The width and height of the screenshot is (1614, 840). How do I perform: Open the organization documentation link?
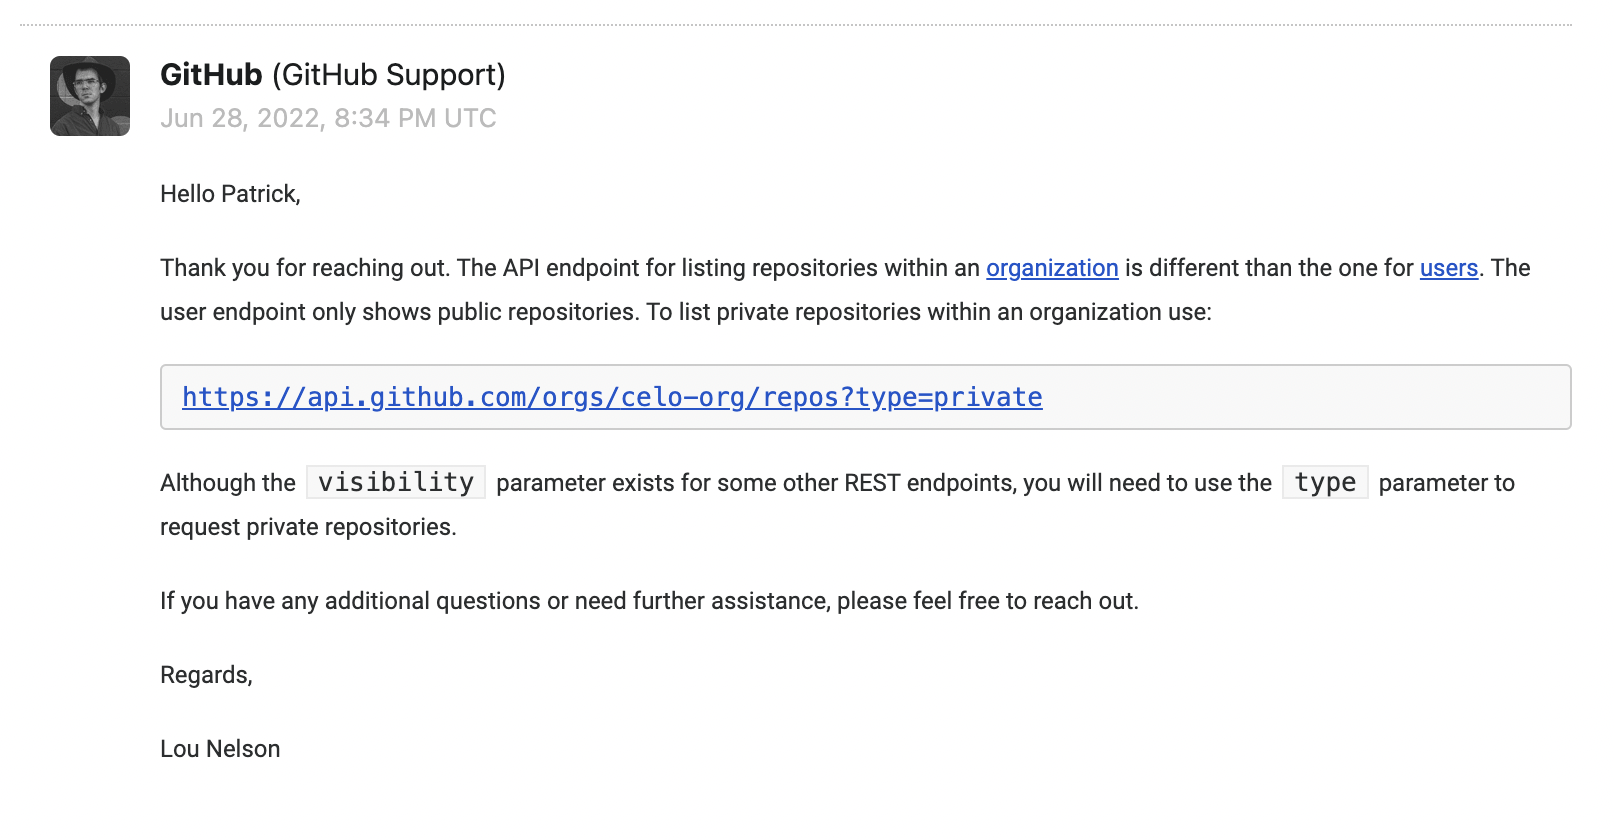point(1052,268)
